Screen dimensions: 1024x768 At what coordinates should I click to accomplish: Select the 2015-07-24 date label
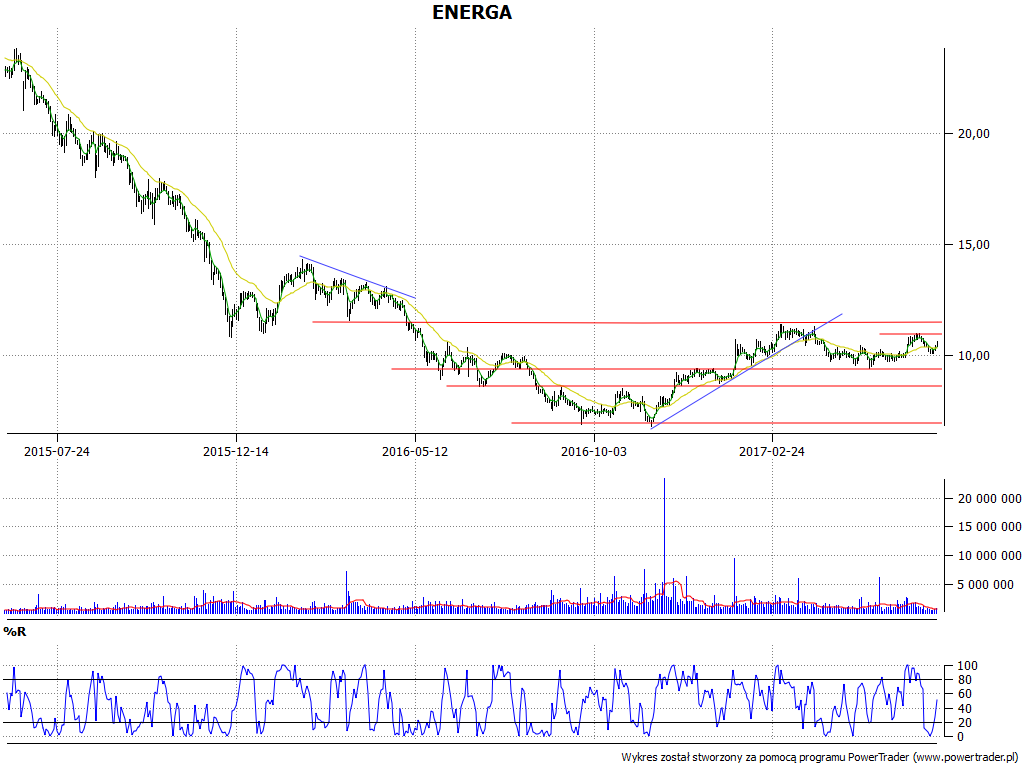click(x=57, y=451)
